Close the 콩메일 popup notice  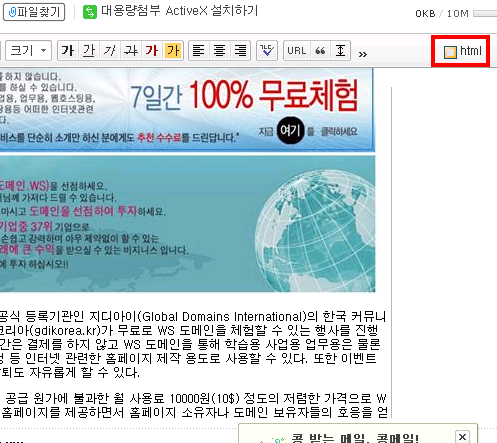[x=462, y=437]
